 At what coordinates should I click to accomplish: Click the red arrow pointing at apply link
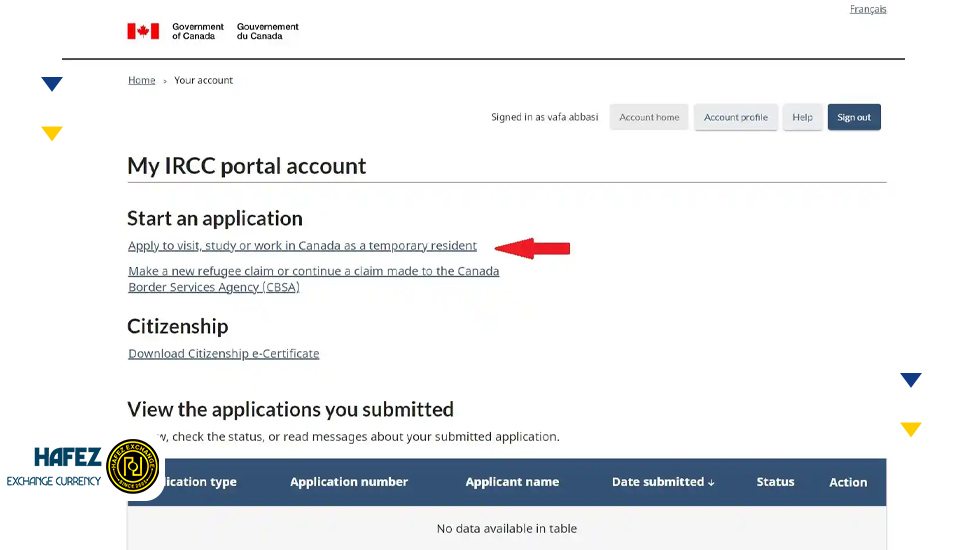(532, 248)
